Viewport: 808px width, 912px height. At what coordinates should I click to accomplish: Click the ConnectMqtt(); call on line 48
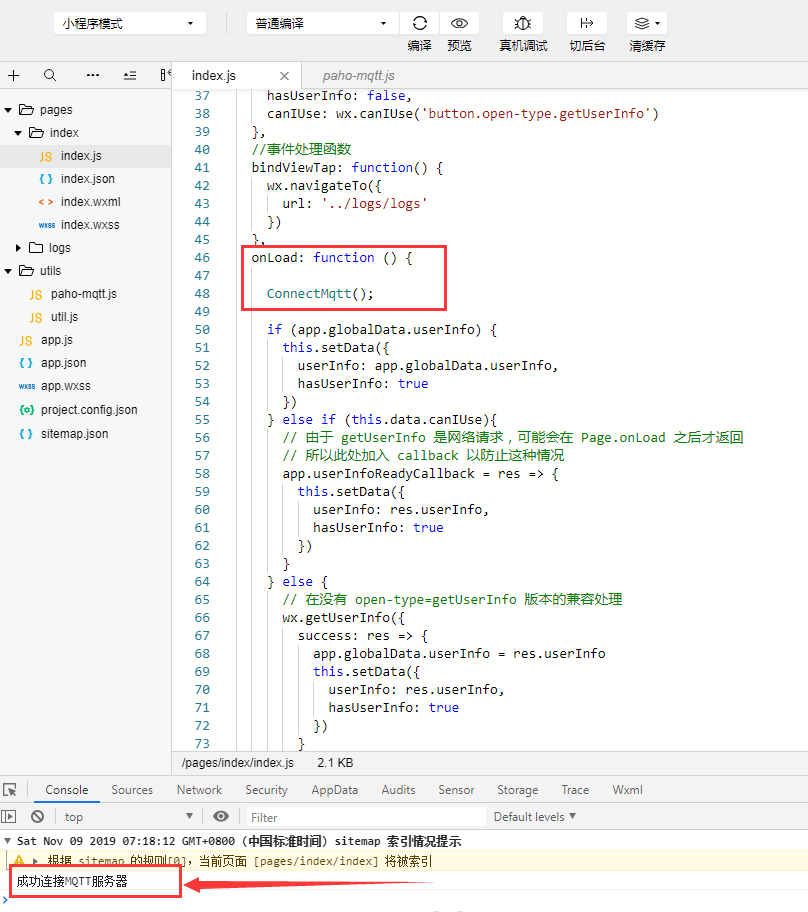click(320, 294)
